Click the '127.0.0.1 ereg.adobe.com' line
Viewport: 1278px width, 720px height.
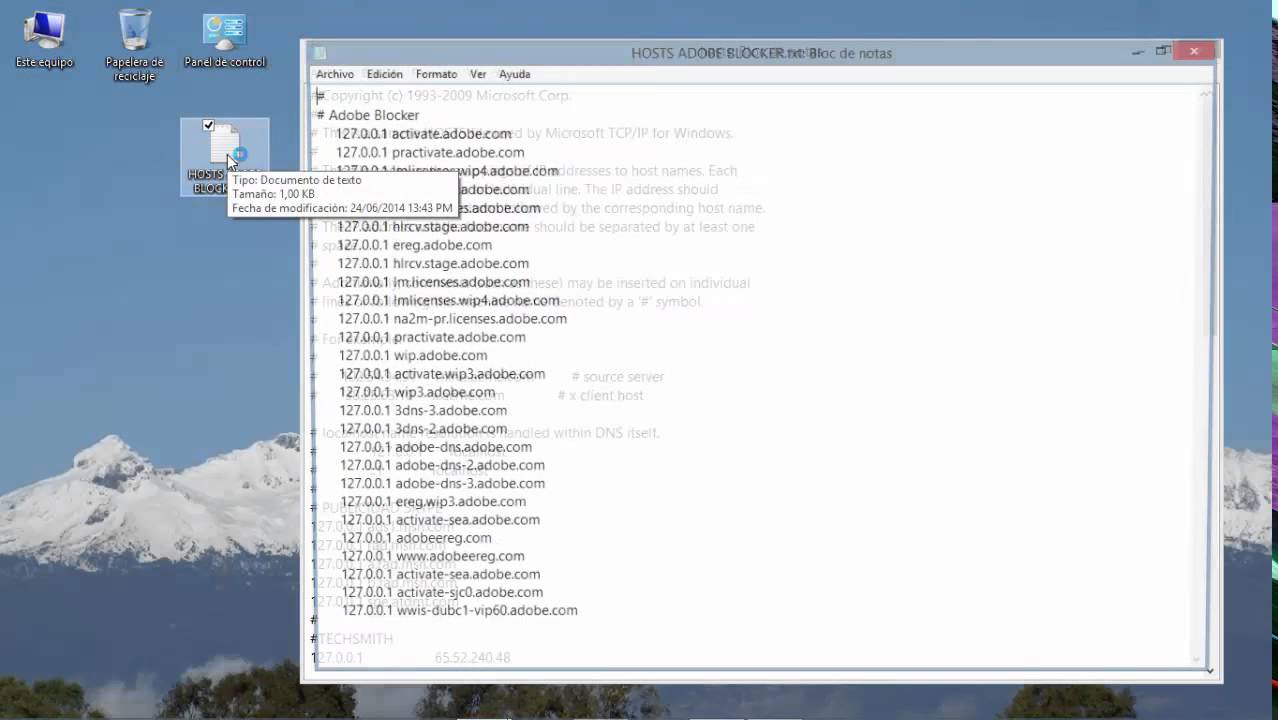click(x=415, y=245)
